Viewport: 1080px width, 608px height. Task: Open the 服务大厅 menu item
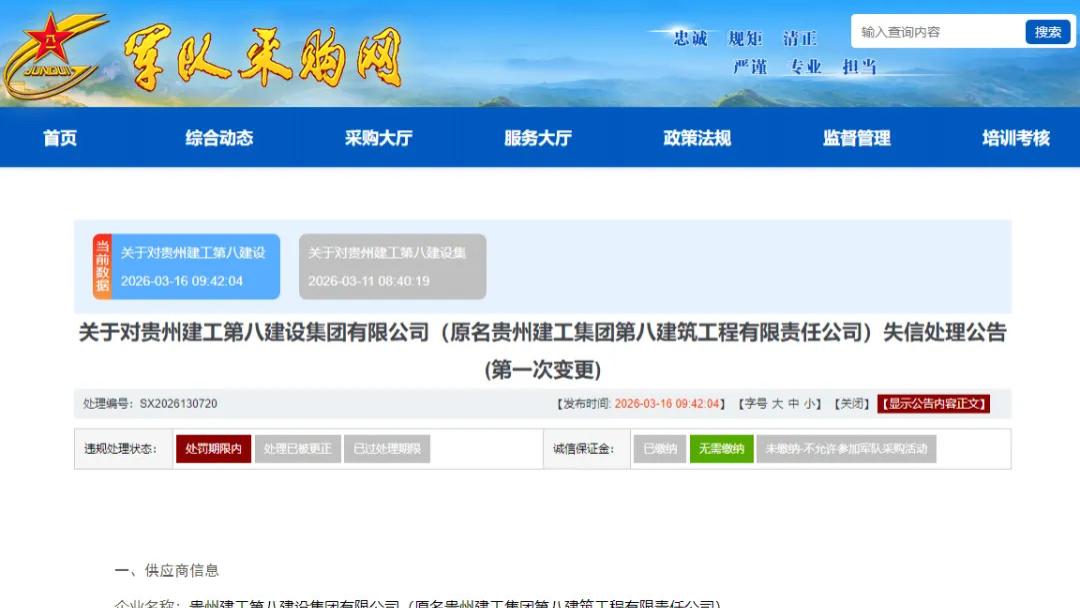(537, 139)
